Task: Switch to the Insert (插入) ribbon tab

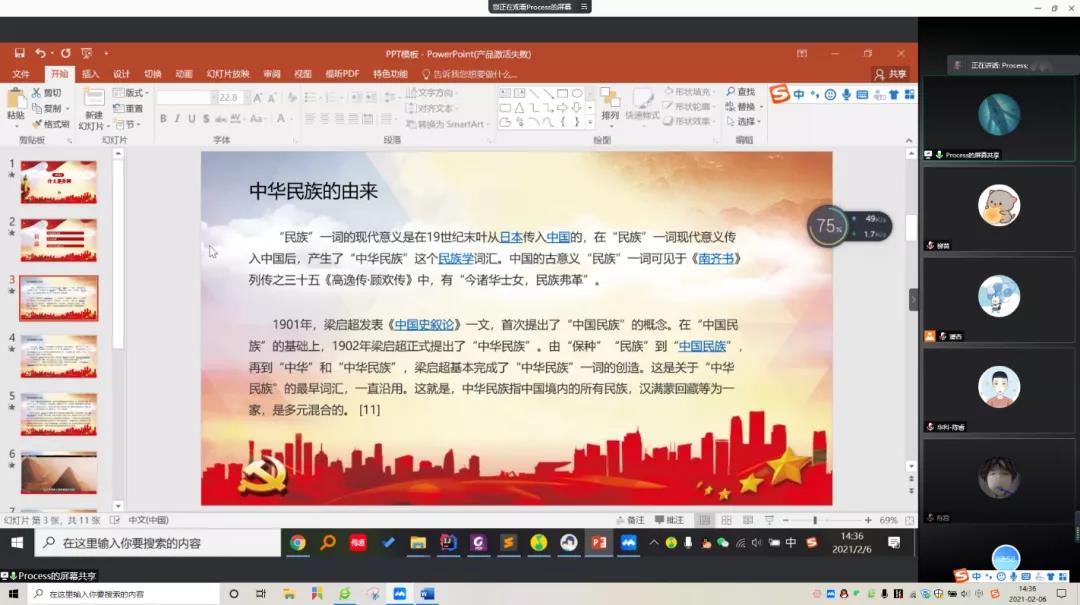Action: pos(90,74)
